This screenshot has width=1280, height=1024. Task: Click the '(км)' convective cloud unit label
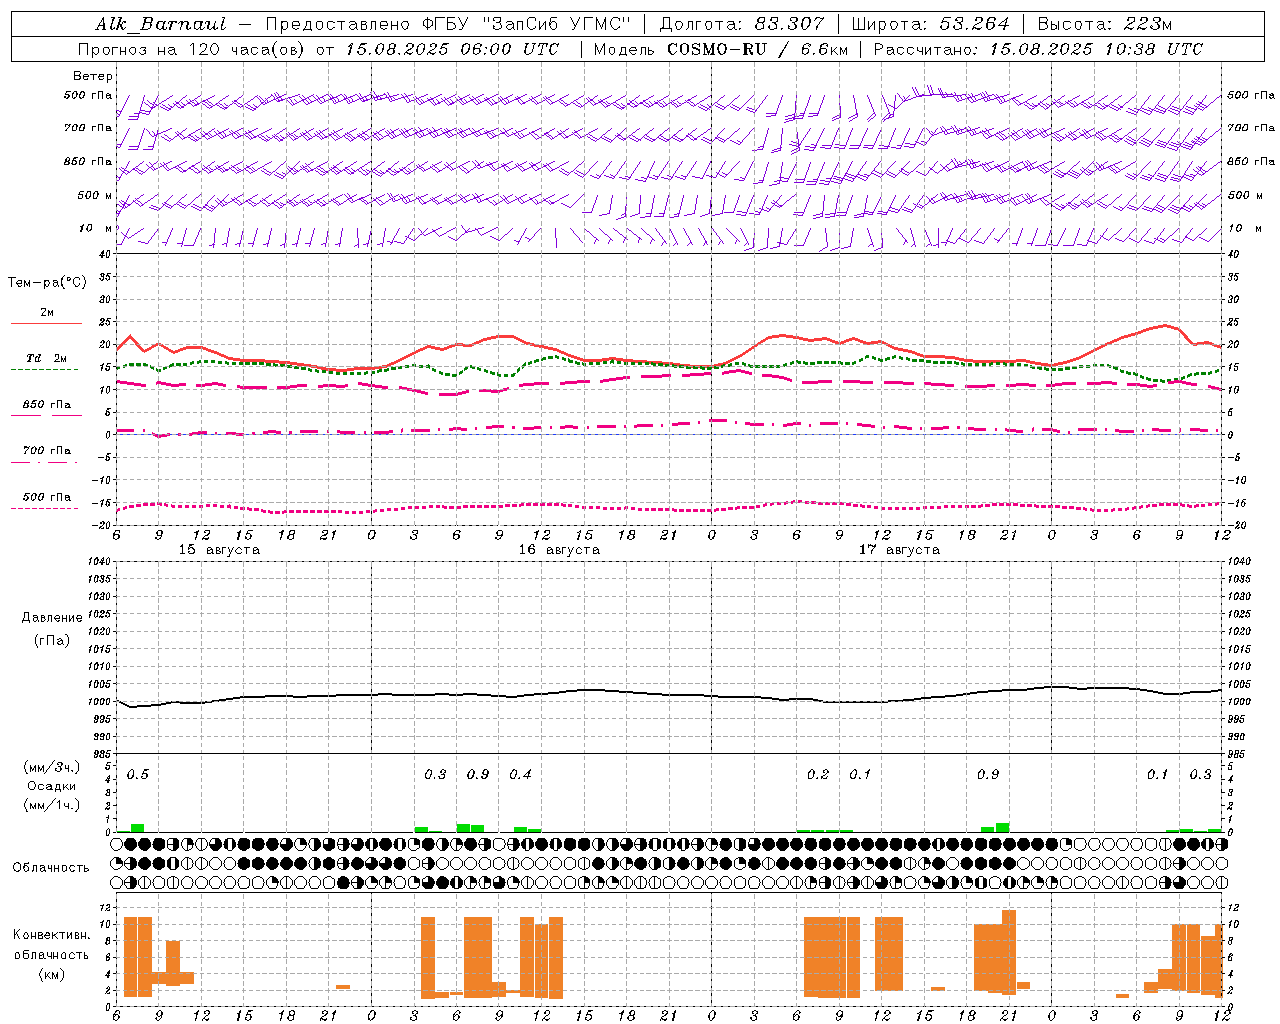click(x=51, y=974)
